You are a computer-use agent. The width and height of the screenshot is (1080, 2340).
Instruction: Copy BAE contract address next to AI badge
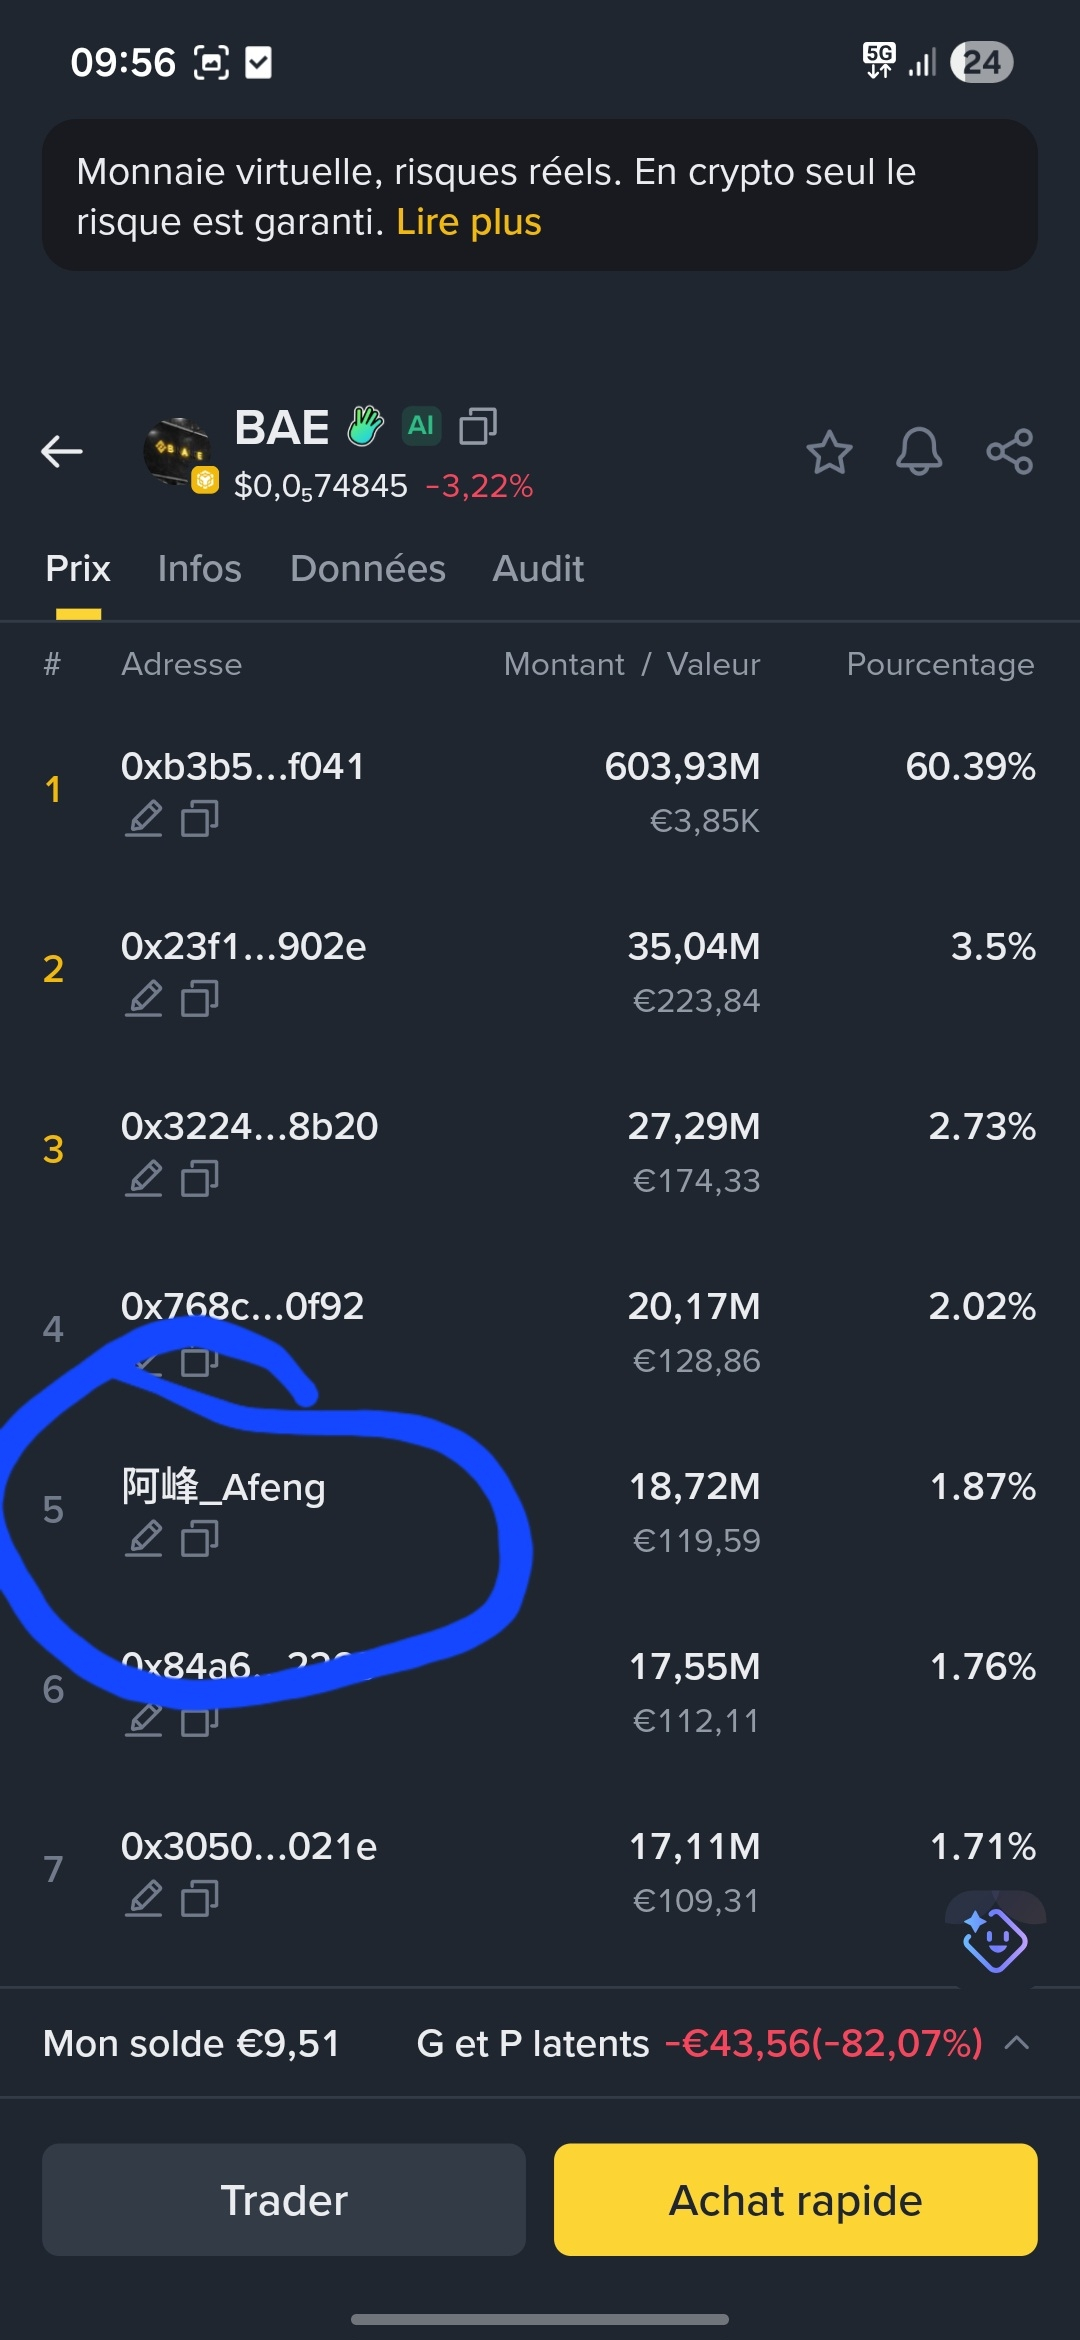pos(478,426)
